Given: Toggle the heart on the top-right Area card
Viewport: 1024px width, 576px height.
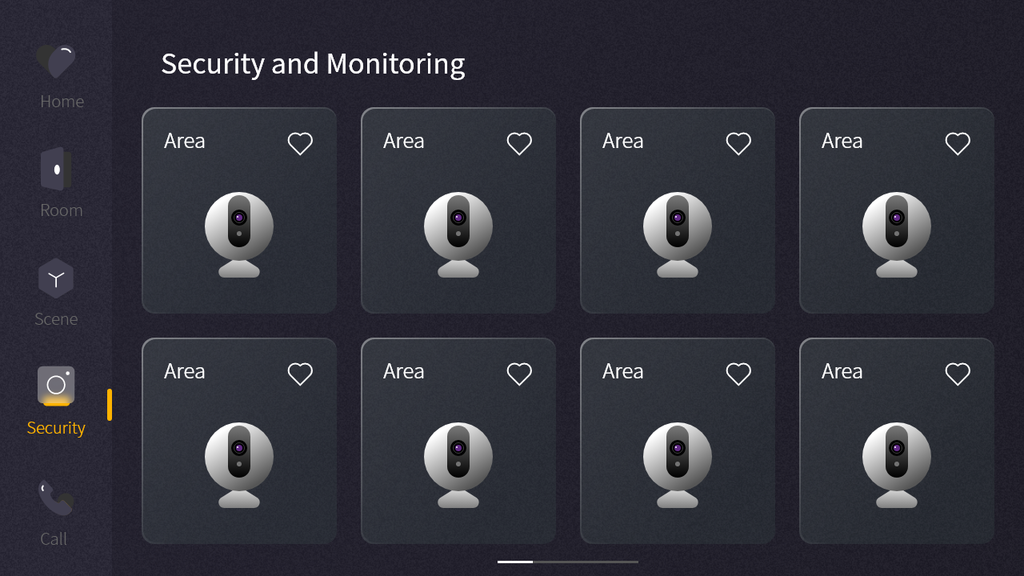Looking at the screenshot, I should point(957,143).
